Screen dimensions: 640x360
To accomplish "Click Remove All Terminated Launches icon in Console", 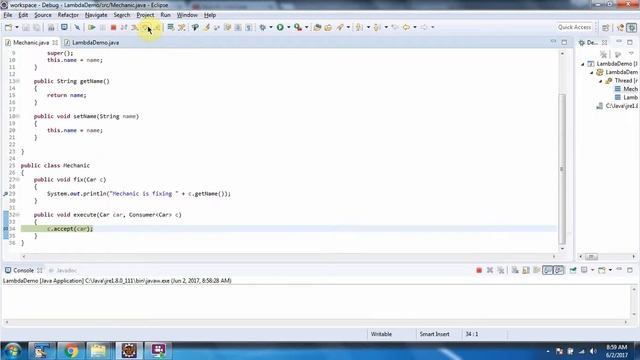I will coord(501,270).
